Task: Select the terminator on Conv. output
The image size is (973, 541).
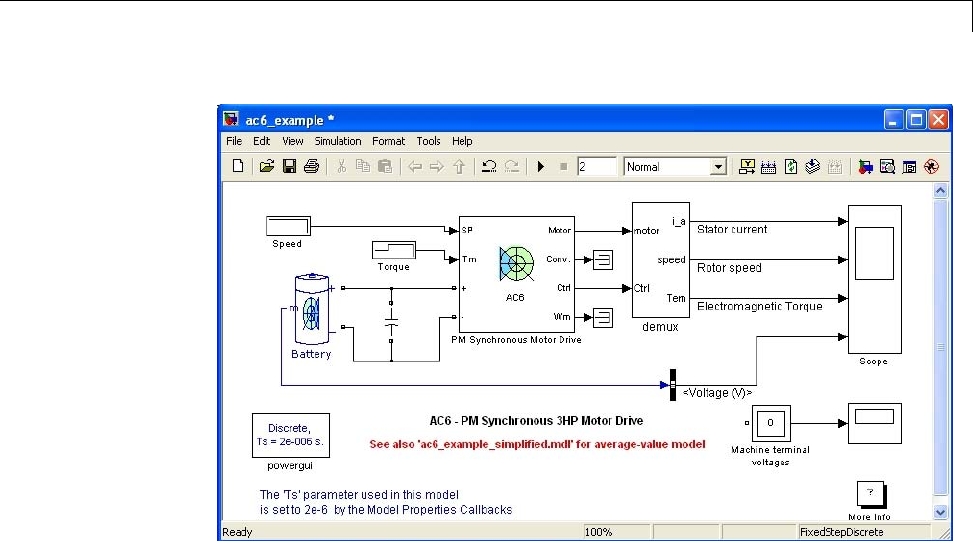Action: pos(603,259)
